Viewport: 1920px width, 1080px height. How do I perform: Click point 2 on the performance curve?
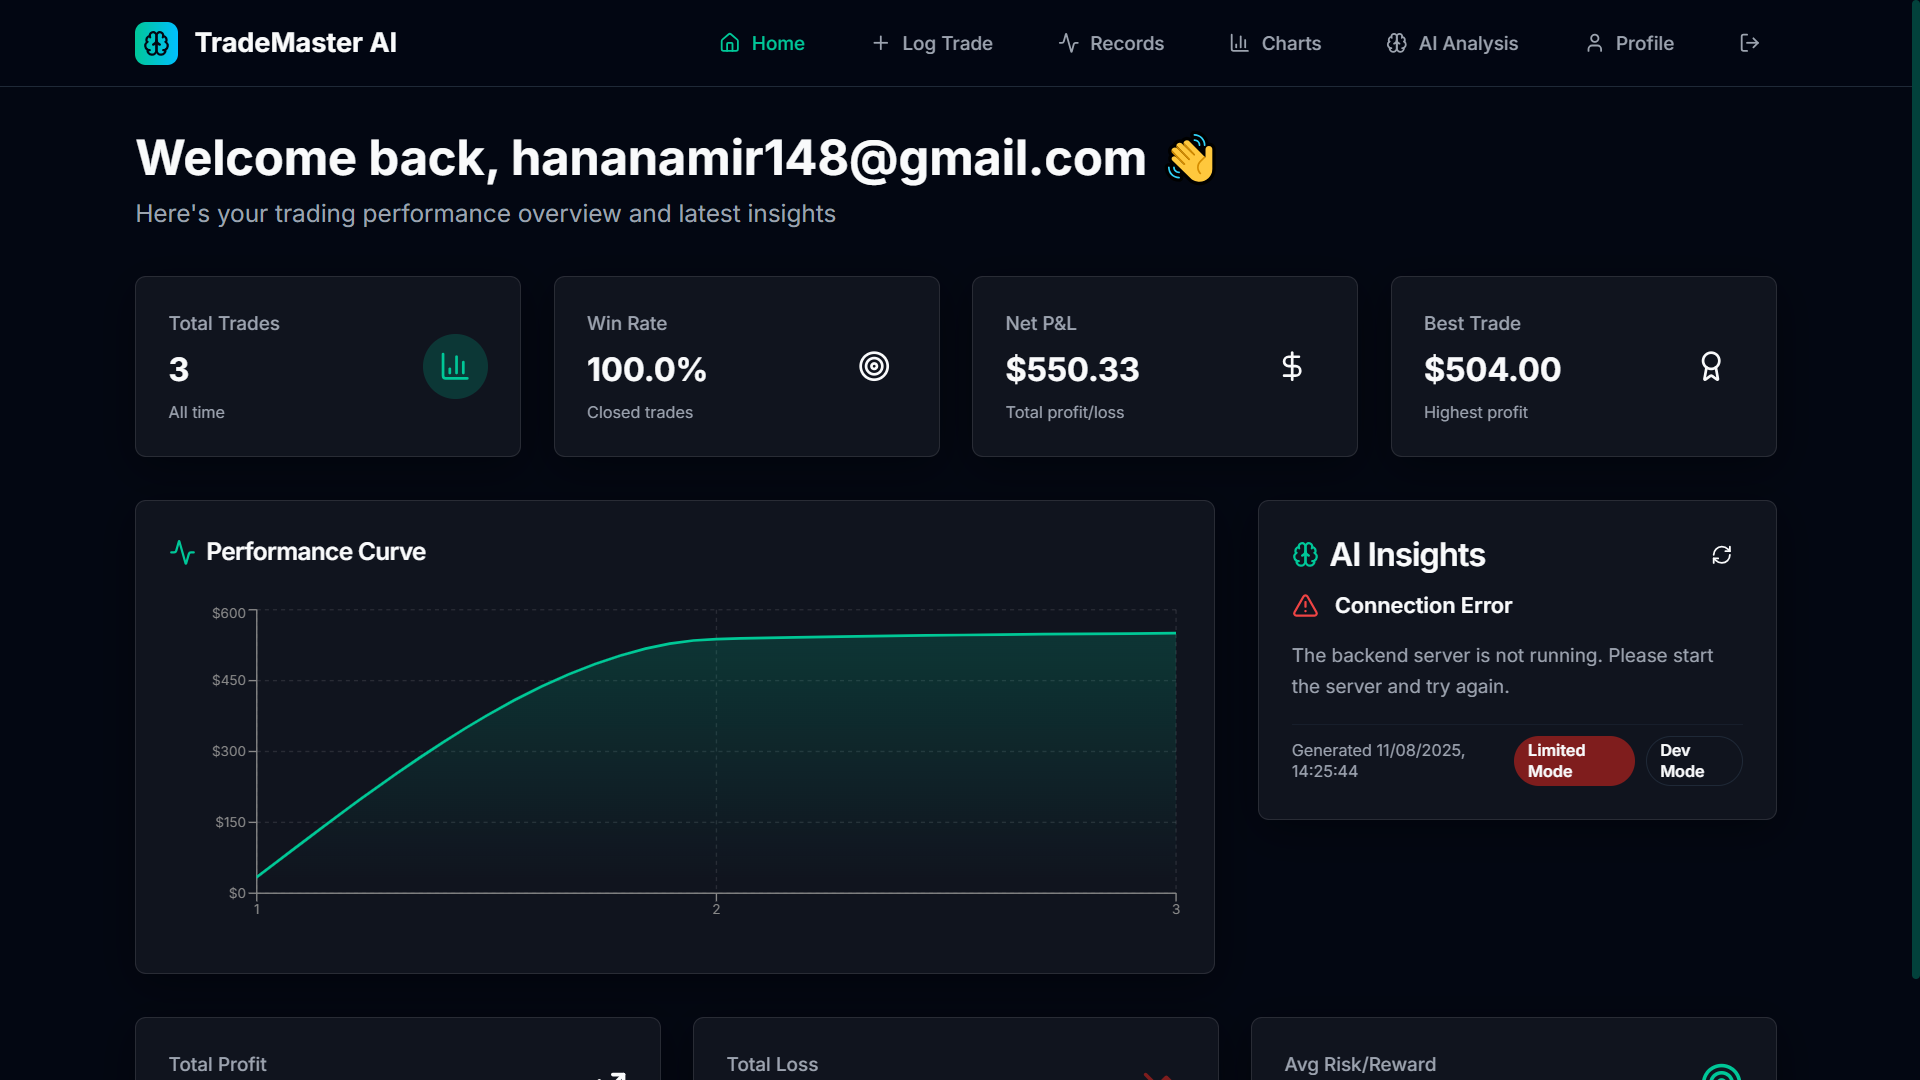tap(716, 639)
